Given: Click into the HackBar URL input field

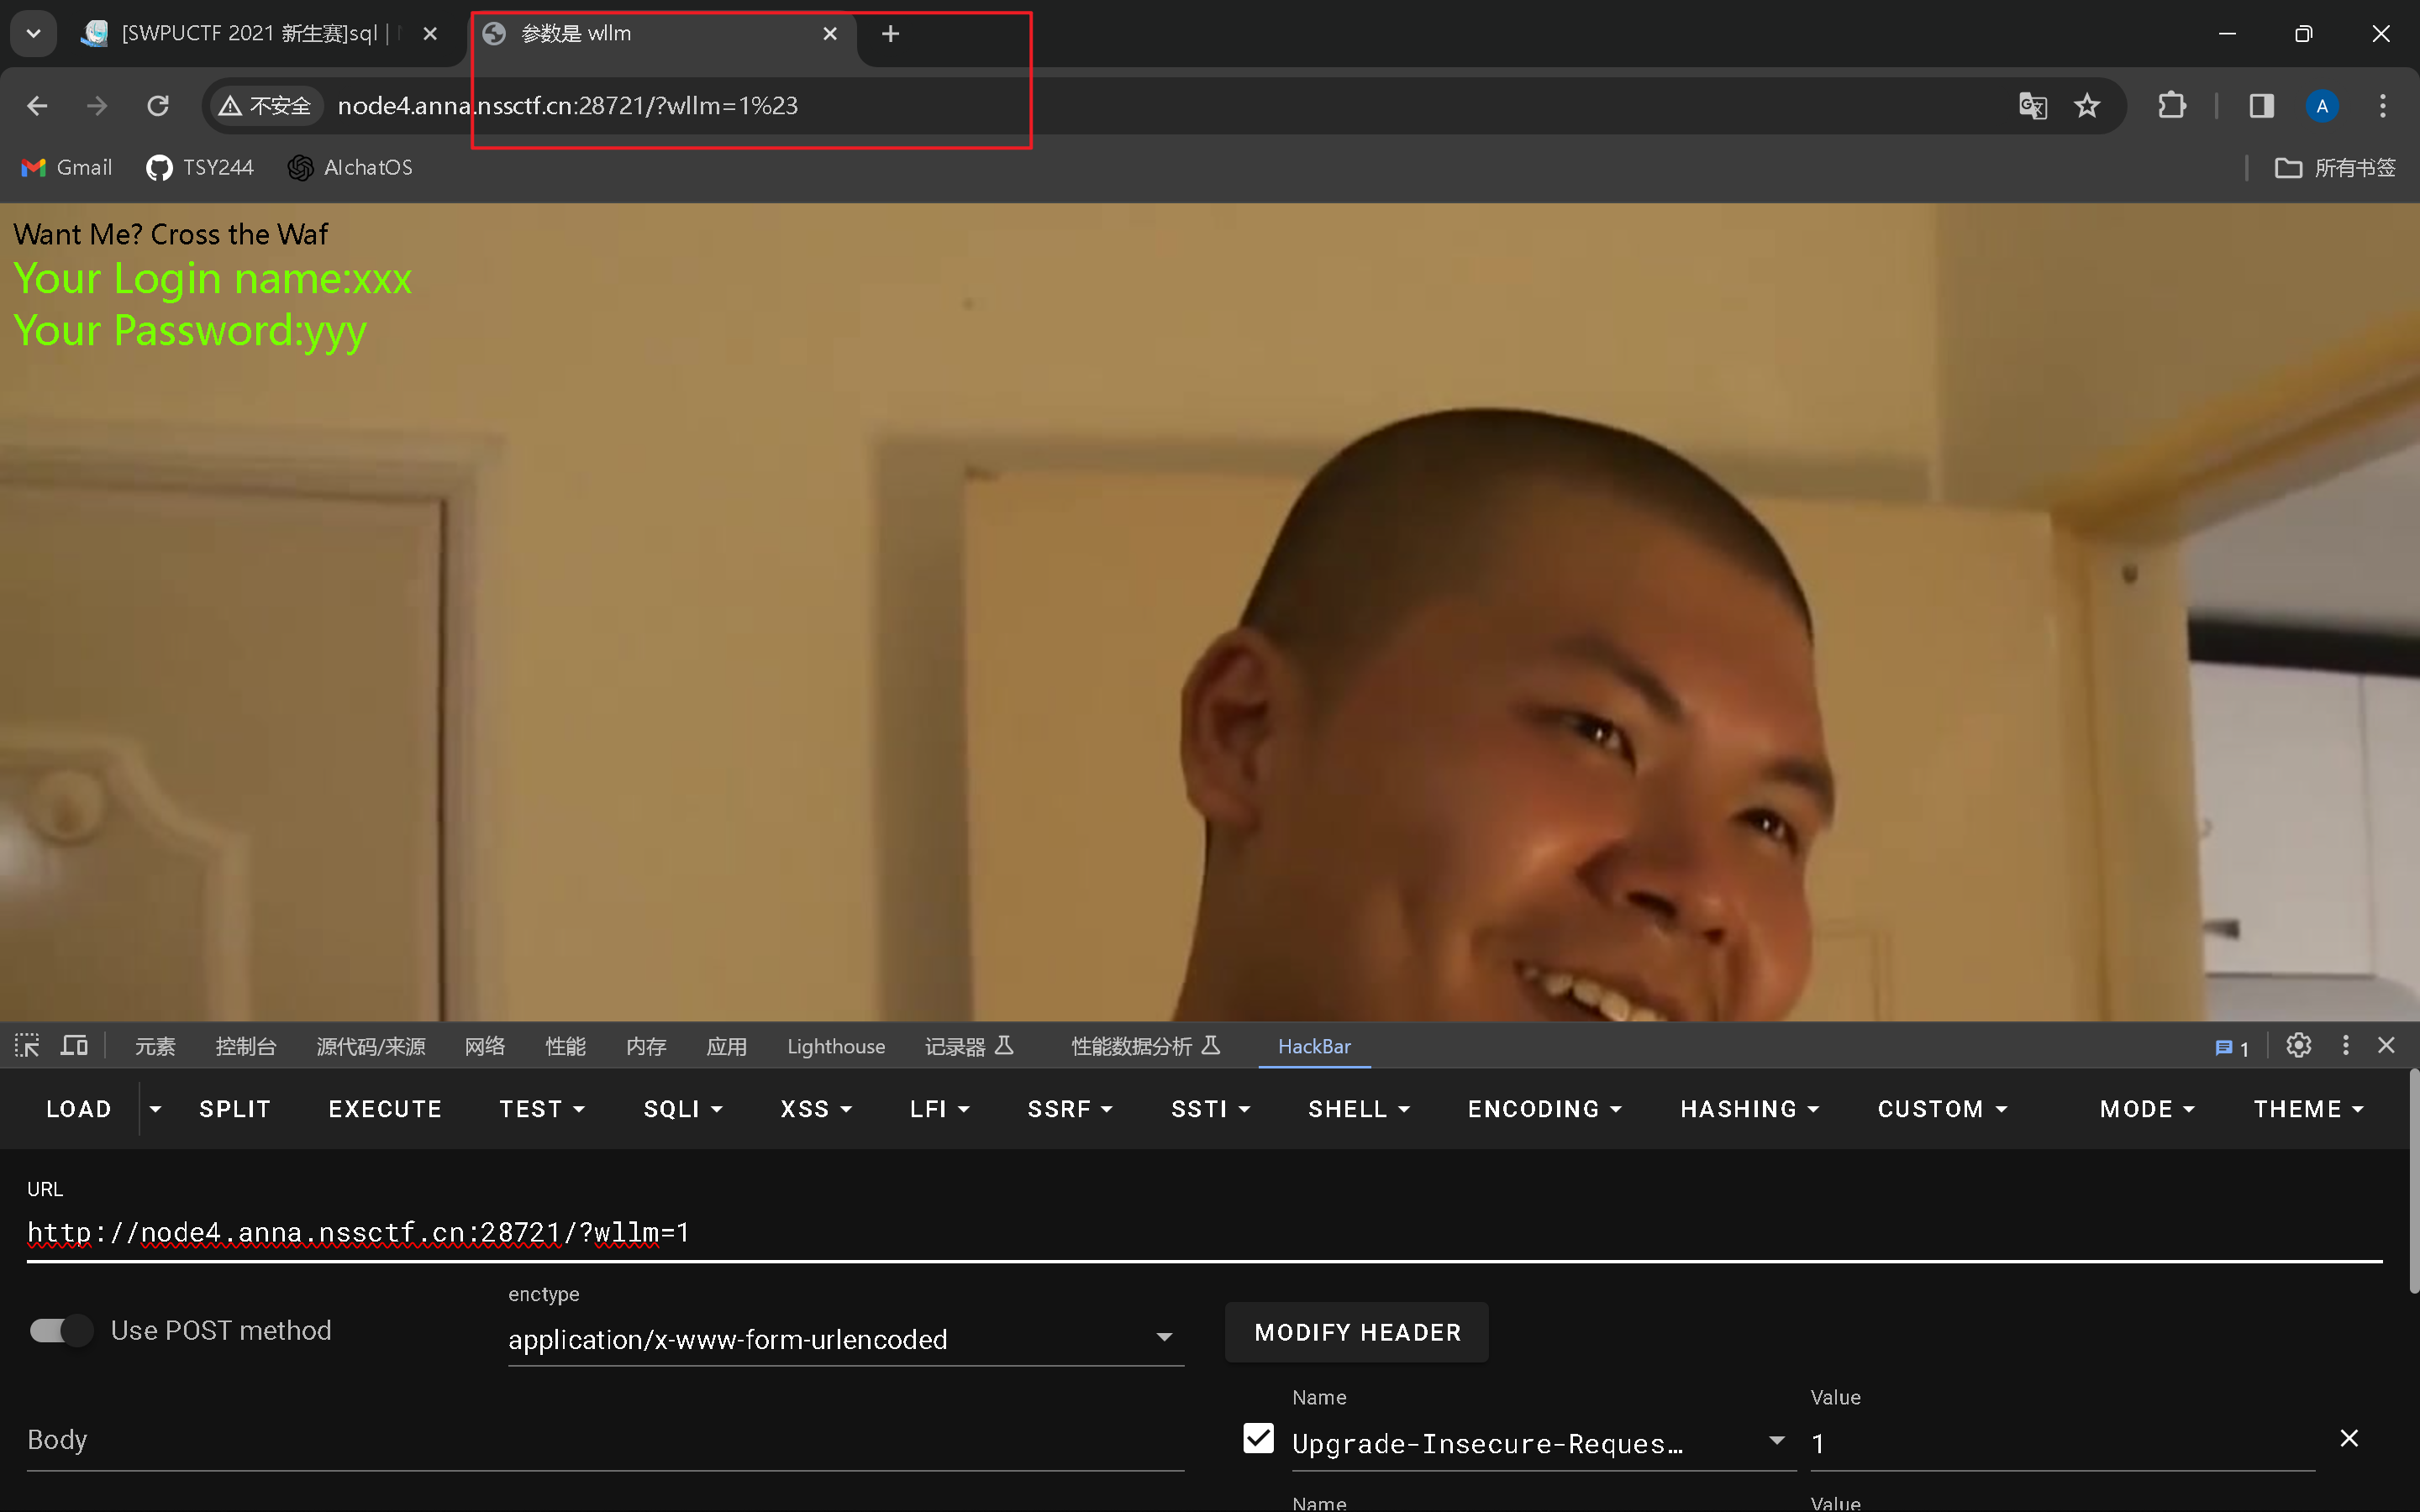Looking at the screenshot, I should (x=1200, y=1233).
